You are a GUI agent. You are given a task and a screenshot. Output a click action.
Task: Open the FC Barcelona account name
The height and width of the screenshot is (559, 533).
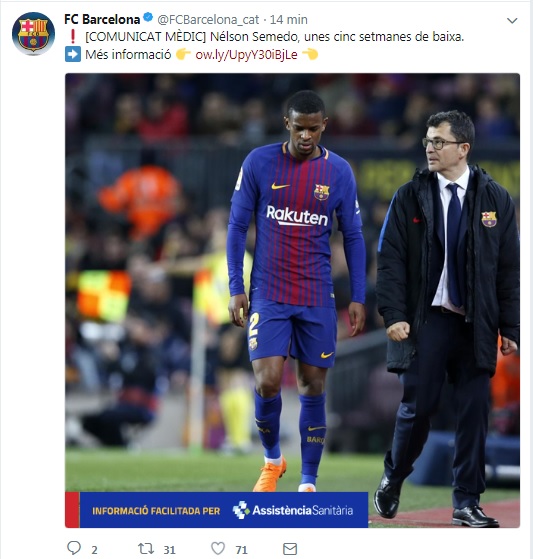click(x=102, y=19)
